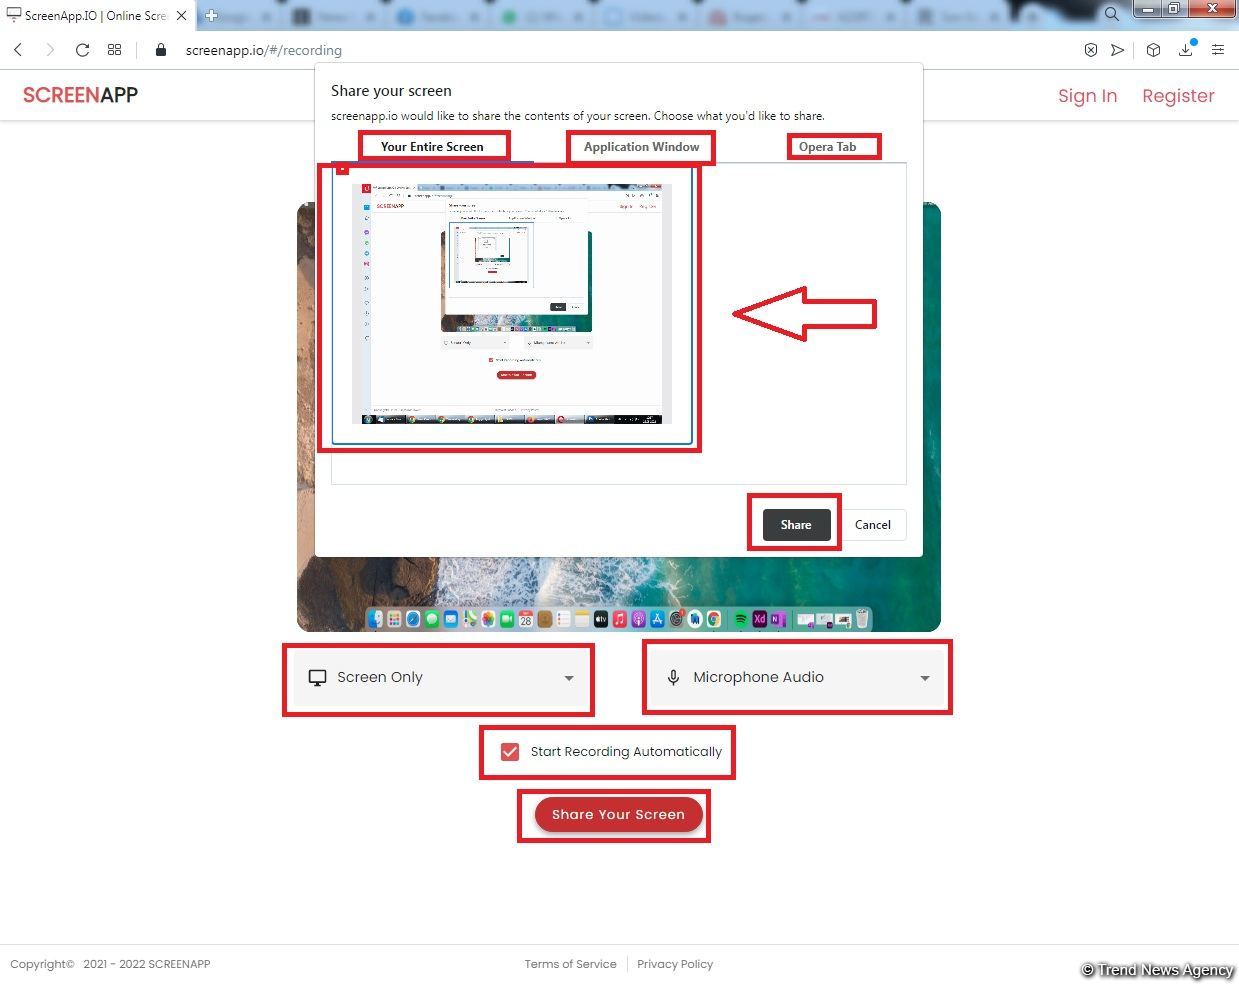Click Photos icon in the preview dock
Viewport: 1239px width, 984px height.
(488, 619)
